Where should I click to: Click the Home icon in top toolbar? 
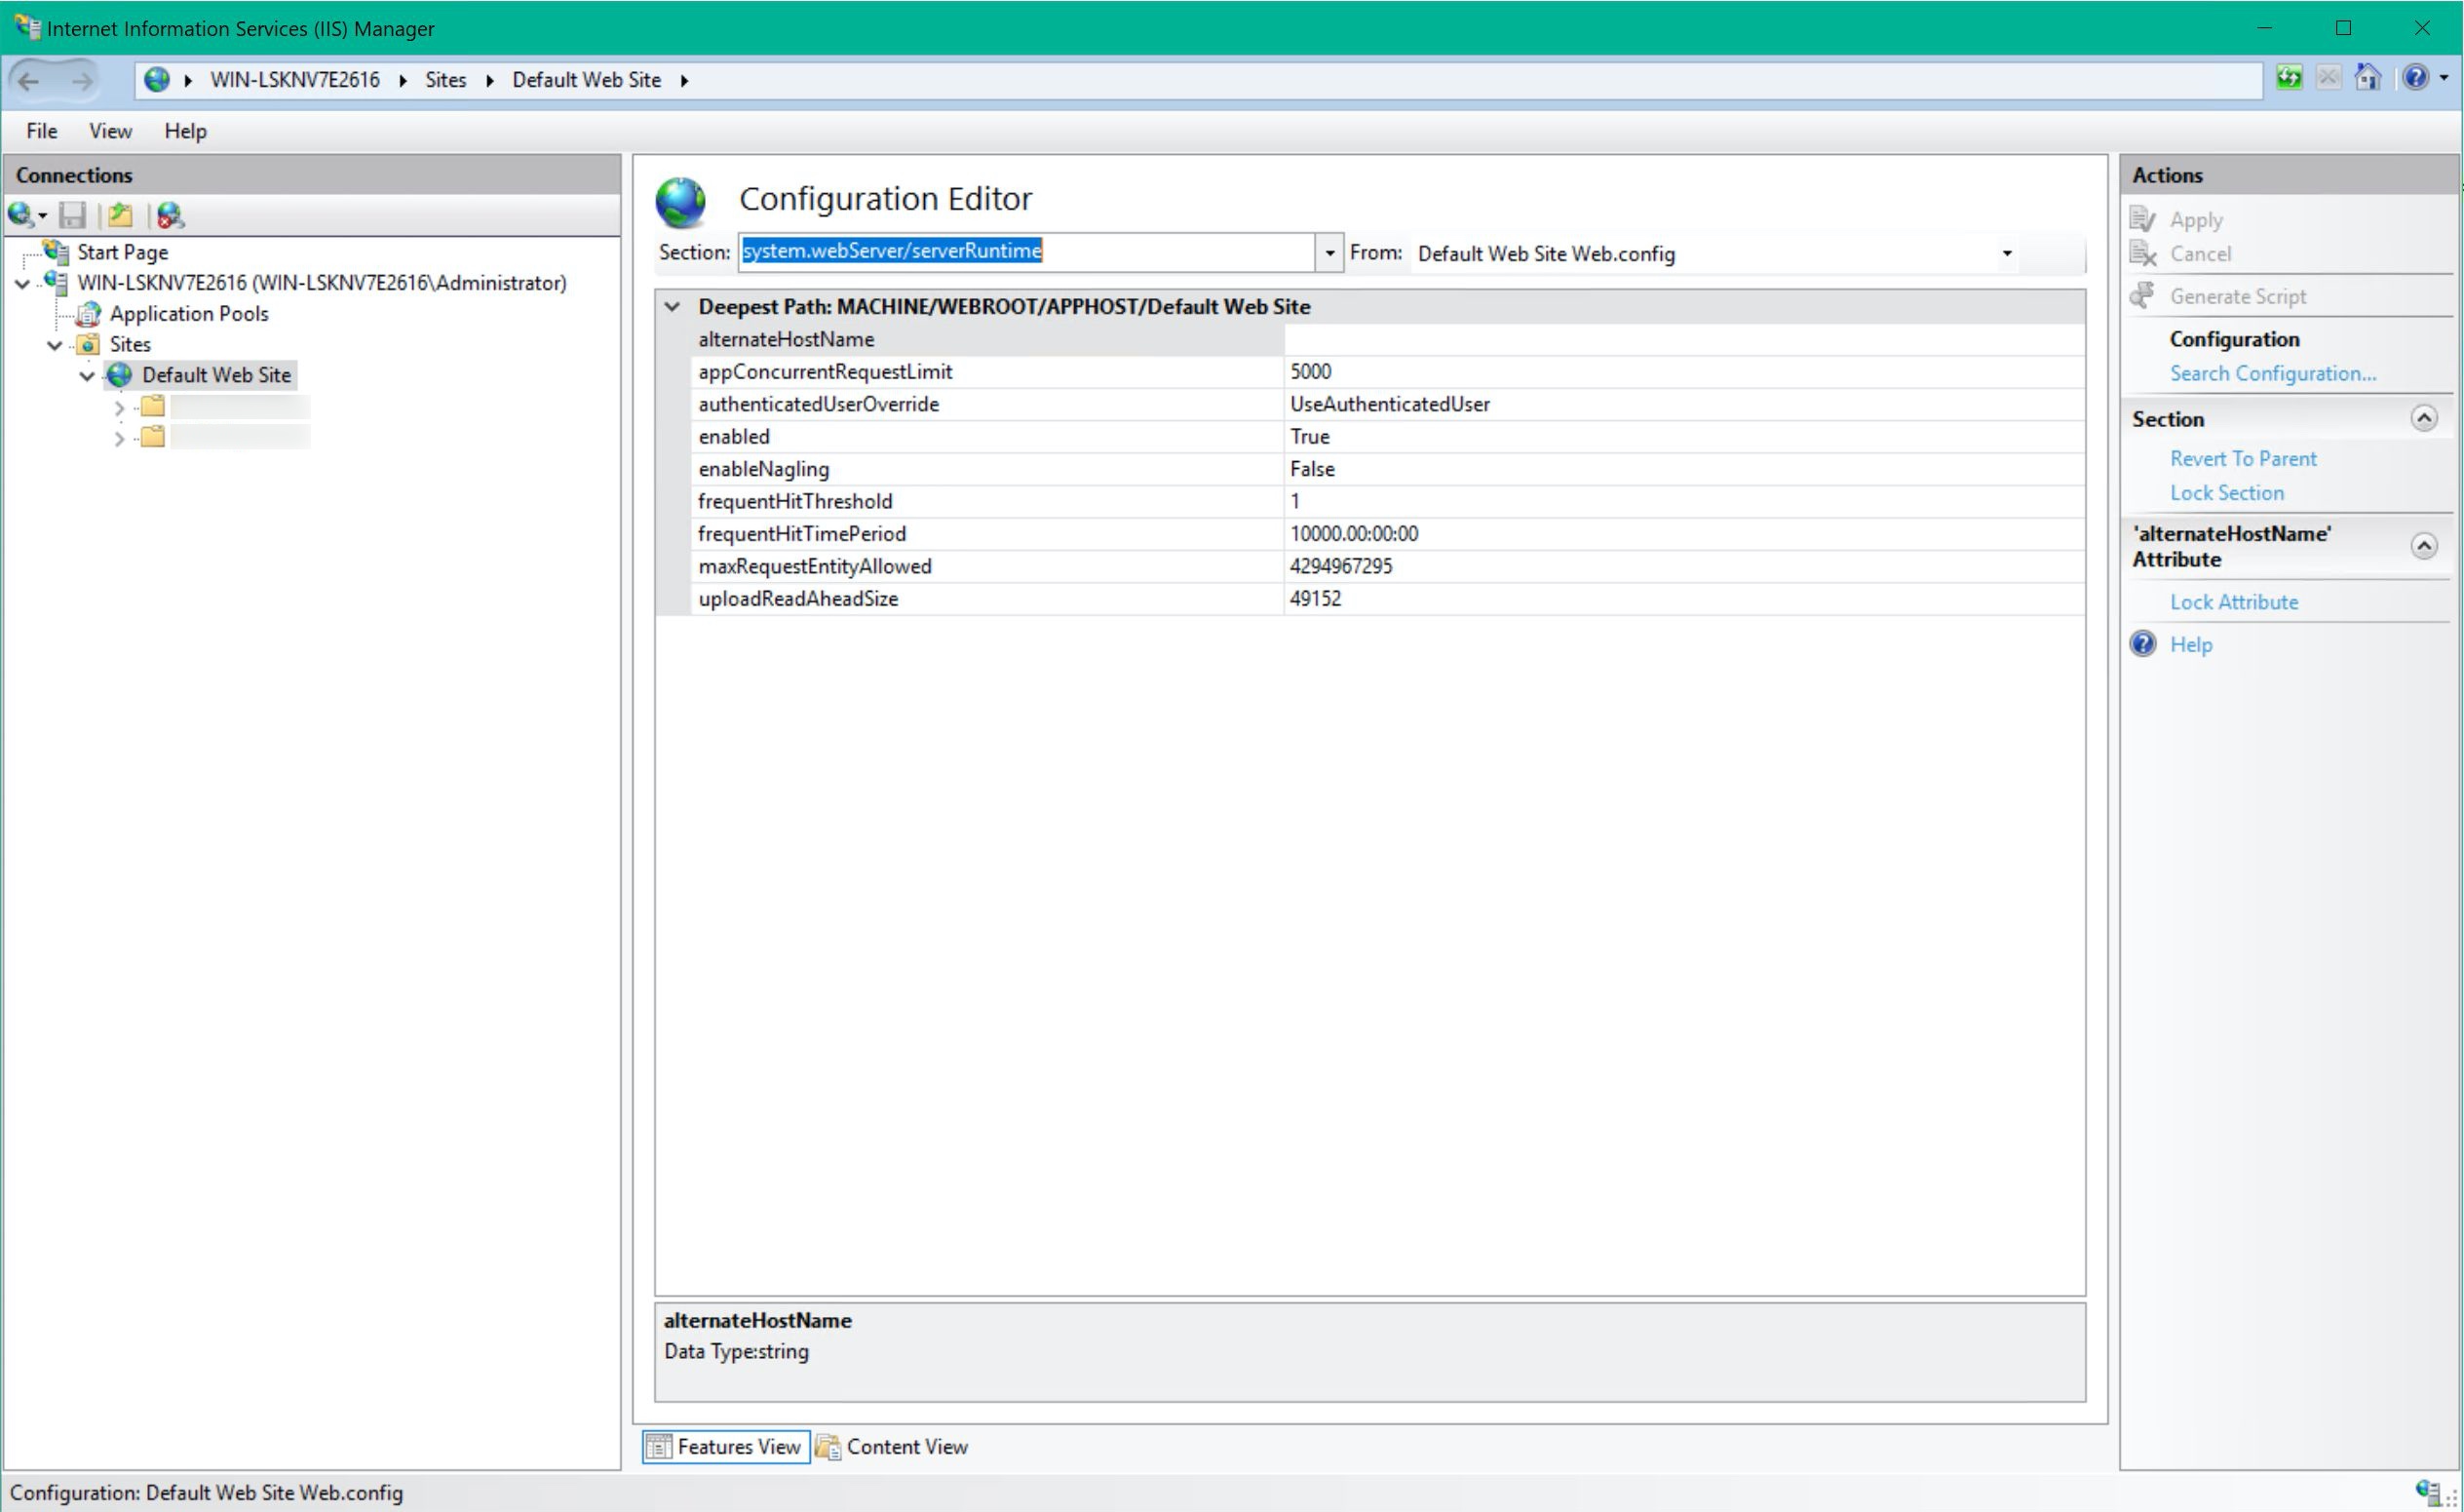point(2368,77)
